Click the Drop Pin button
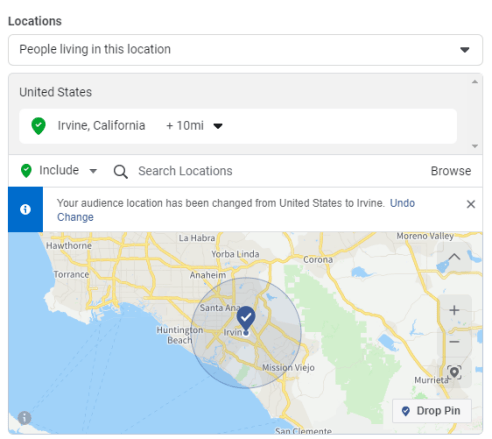The image size is (492, 439). click(x=432, y=411)
